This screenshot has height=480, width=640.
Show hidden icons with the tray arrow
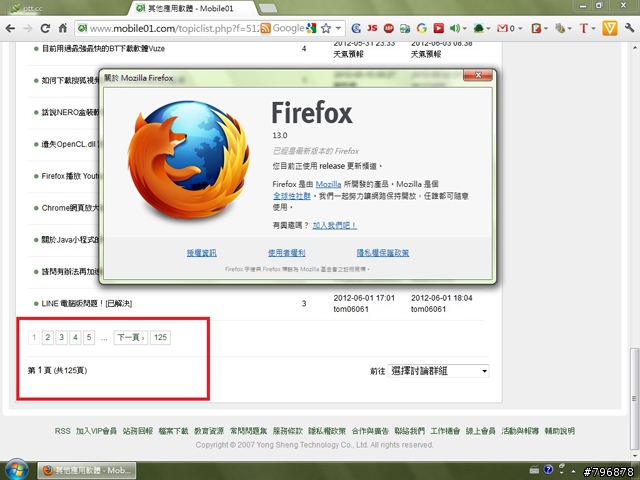573,471
